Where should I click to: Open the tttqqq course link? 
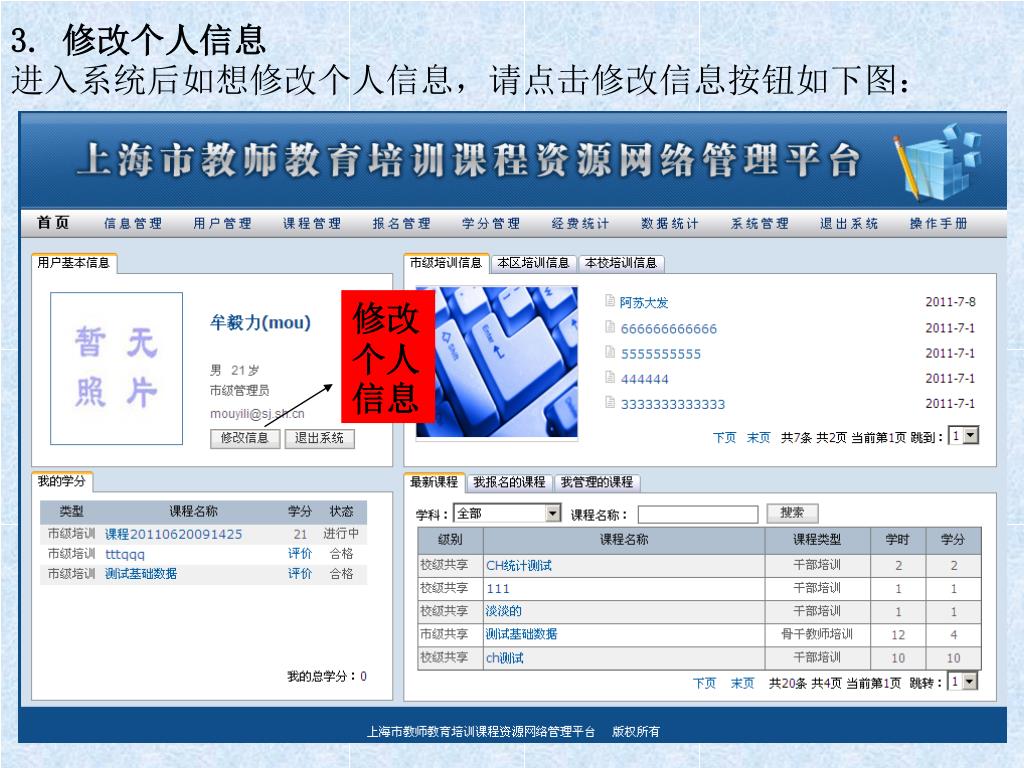pyautogui.click(x=125, y=554)
